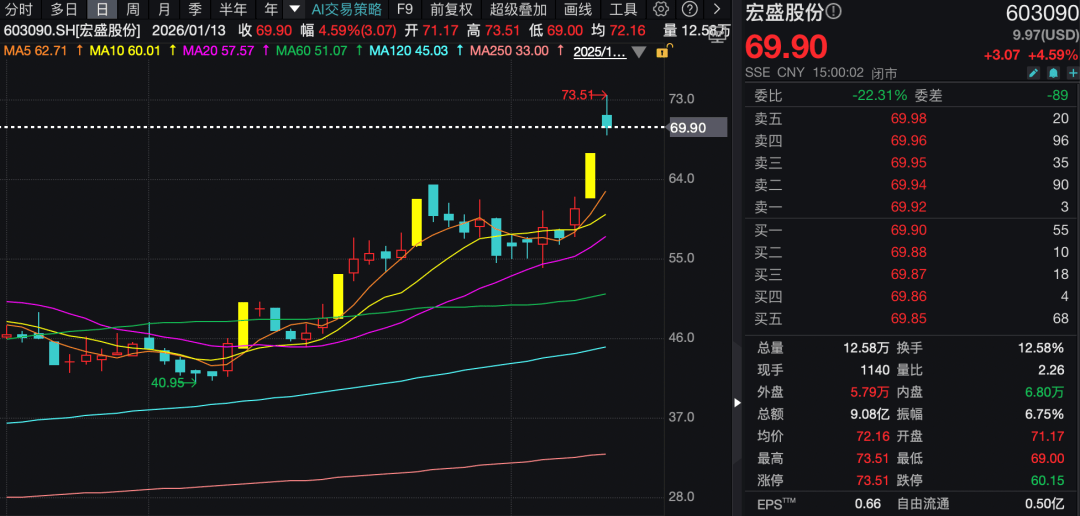Select the 周 weekly chart tab
The height and width of the screenshot is (516, 1080).
[x=132, y=9]
